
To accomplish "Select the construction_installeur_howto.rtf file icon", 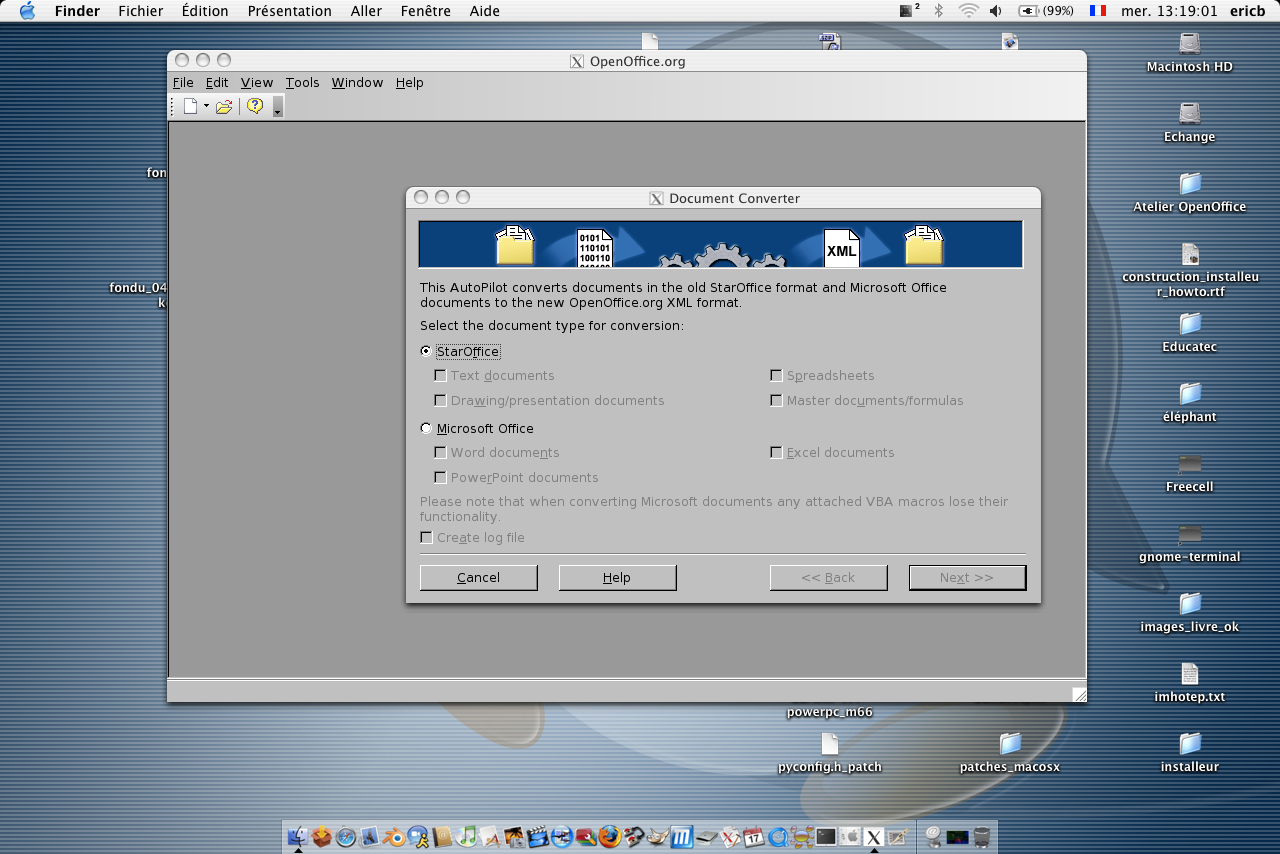I will click(x=1189, y=254).
